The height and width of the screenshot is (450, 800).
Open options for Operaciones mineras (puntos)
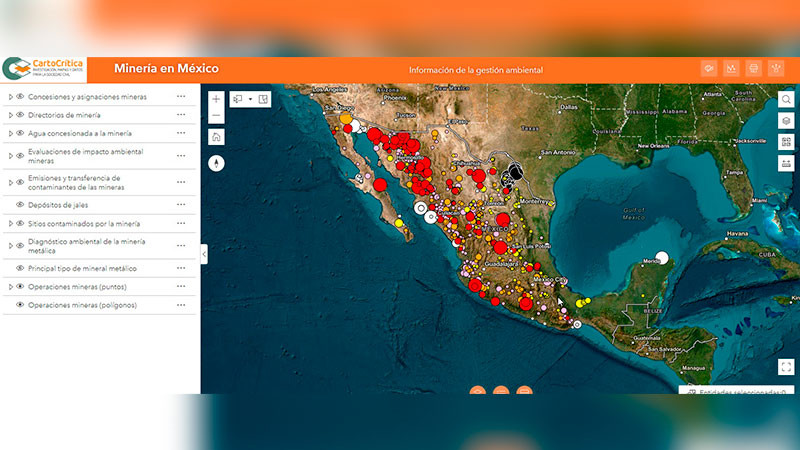coord(181,286)
